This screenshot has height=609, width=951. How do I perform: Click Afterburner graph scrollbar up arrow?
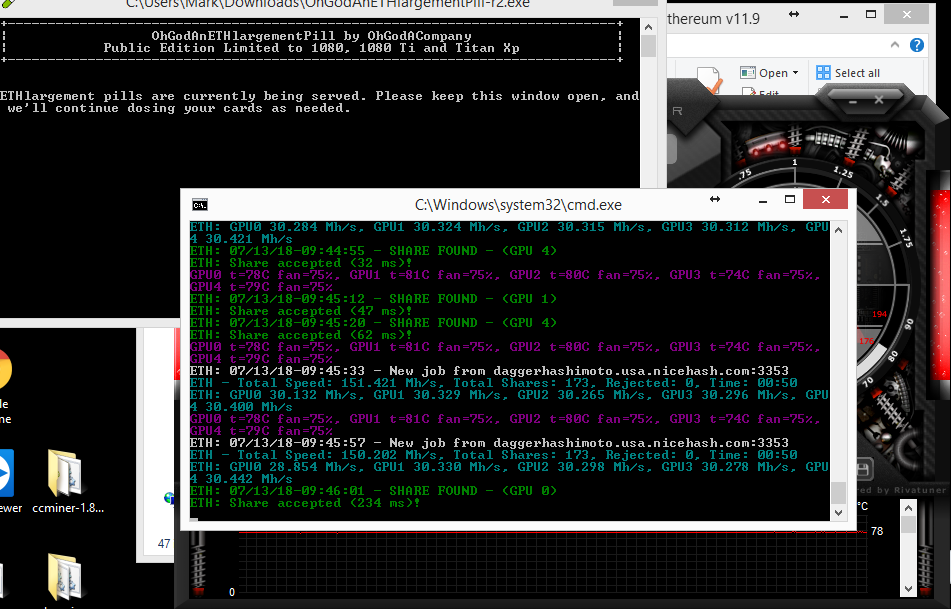click(908, 508)
